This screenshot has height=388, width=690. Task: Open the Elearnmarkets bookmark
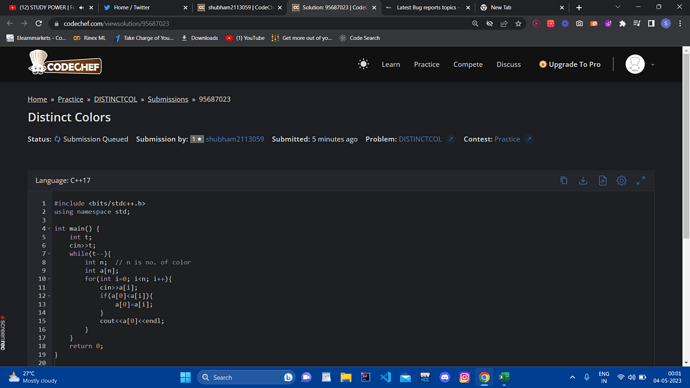[36, 38]
